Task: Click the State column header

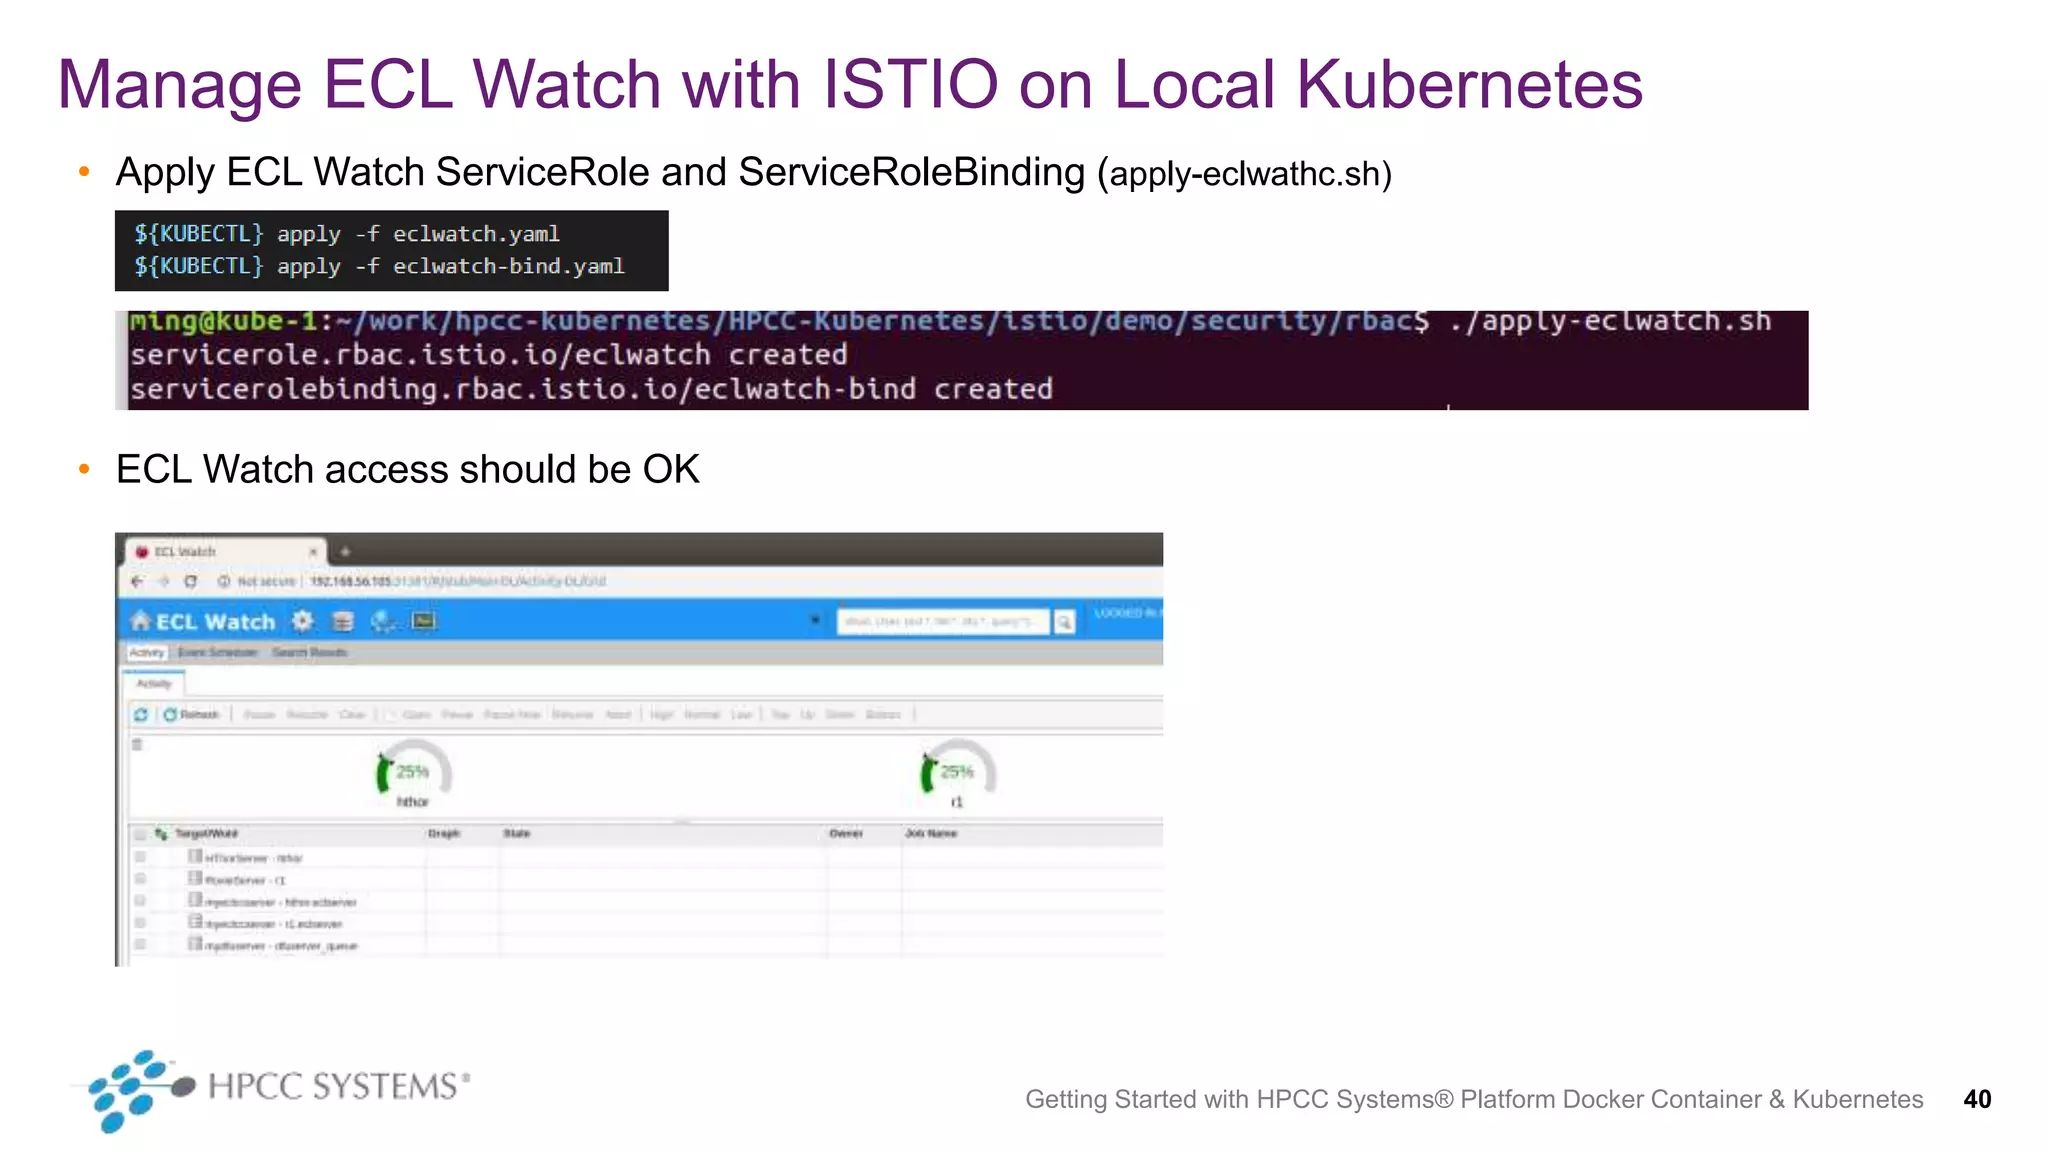Action: point(517,833)
